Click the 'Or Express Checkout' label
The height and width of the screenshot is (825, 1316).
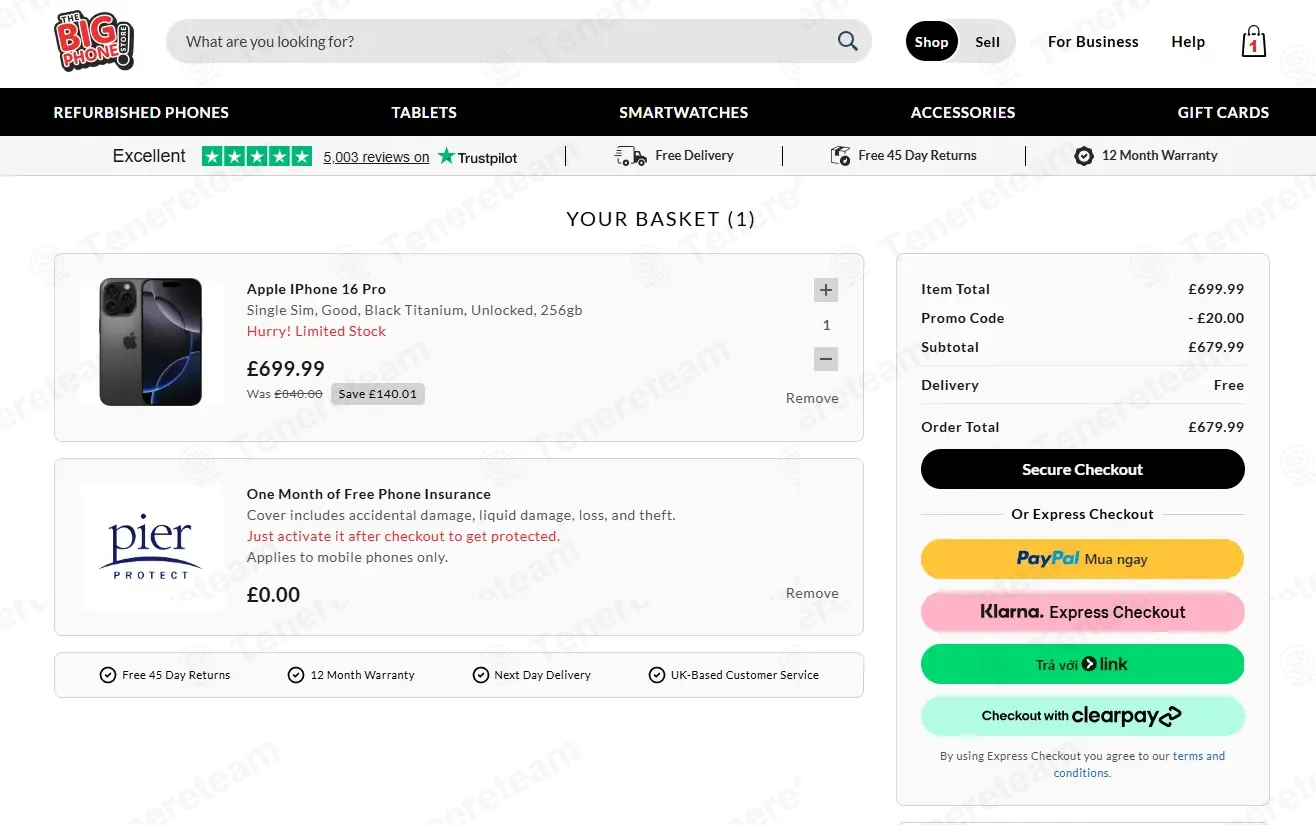[1082, 514]
